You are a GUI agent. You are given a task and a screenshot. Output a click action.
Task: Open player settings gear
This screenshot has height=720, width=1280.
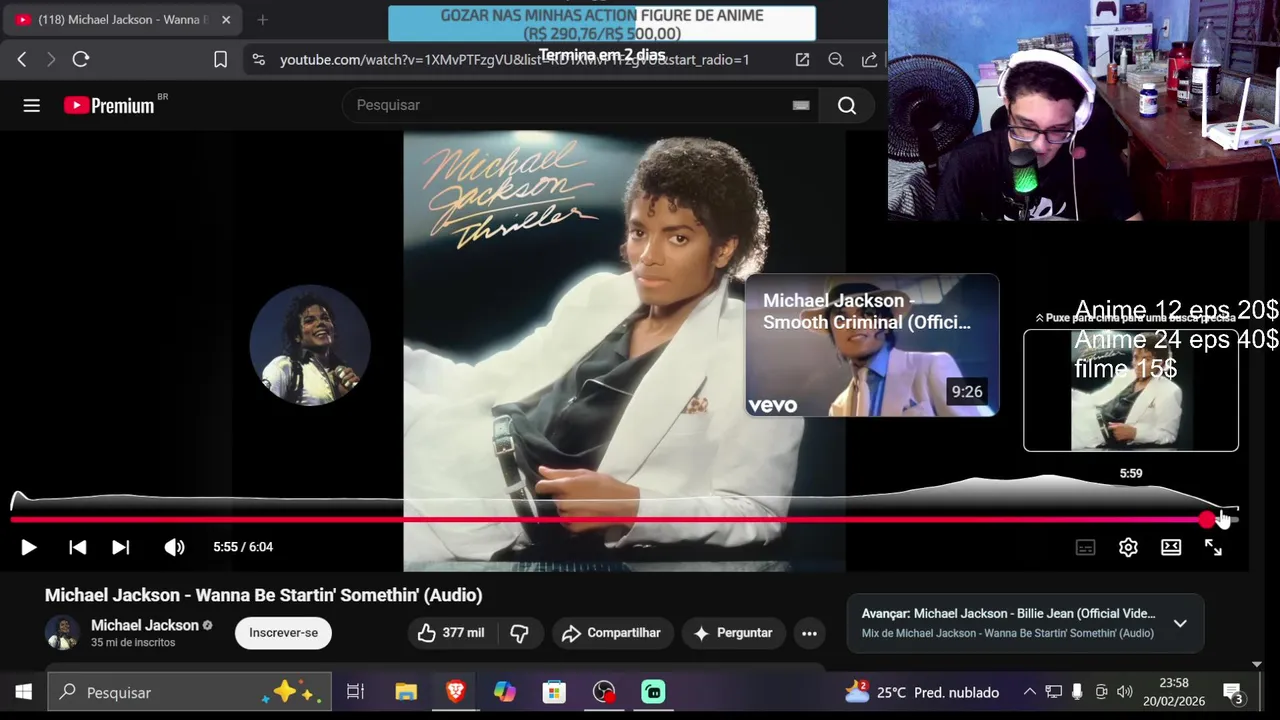[x=1128, y=547]
